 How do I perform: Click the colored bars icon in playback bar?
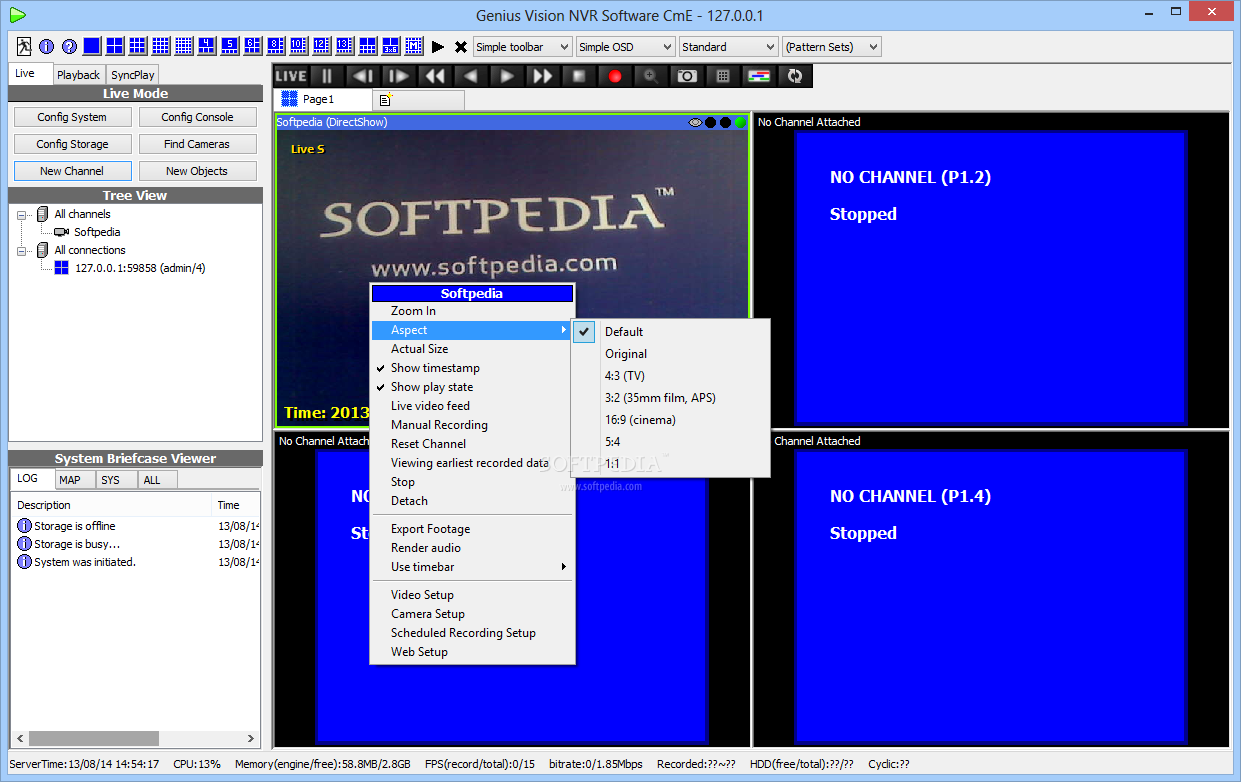[759, 75]
